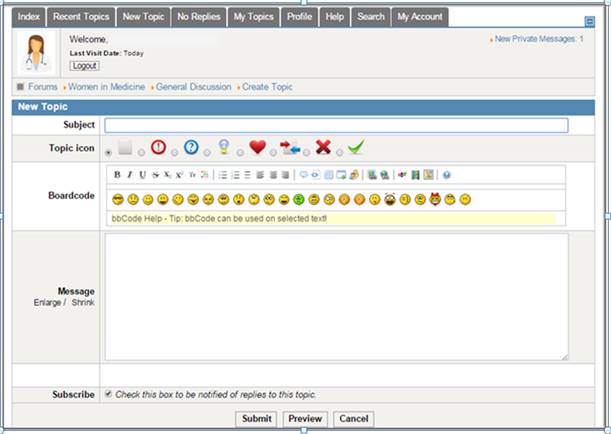Submit the new topic
This screenshot has height=434, width=611.
[256, 419]
